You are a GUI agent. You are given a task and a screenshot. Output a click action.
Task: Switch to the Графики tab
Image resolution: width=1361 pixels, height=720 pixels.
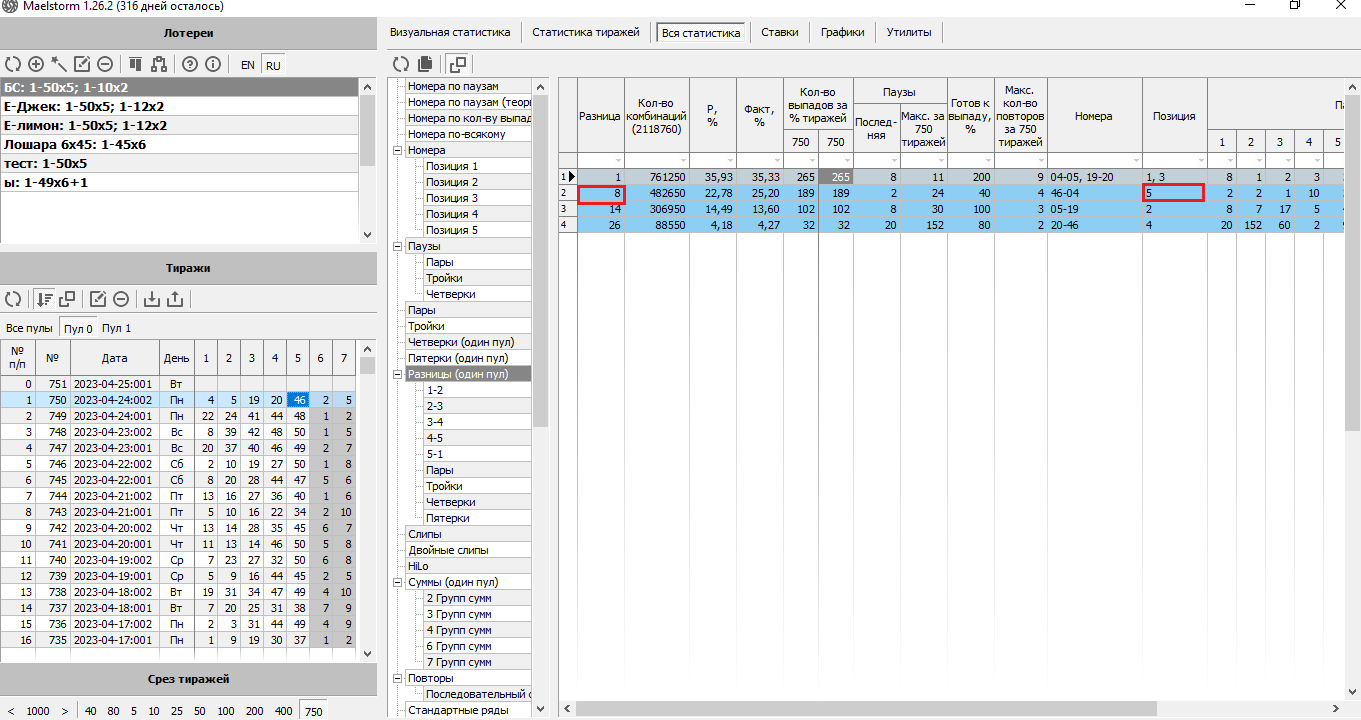(842, 32)
